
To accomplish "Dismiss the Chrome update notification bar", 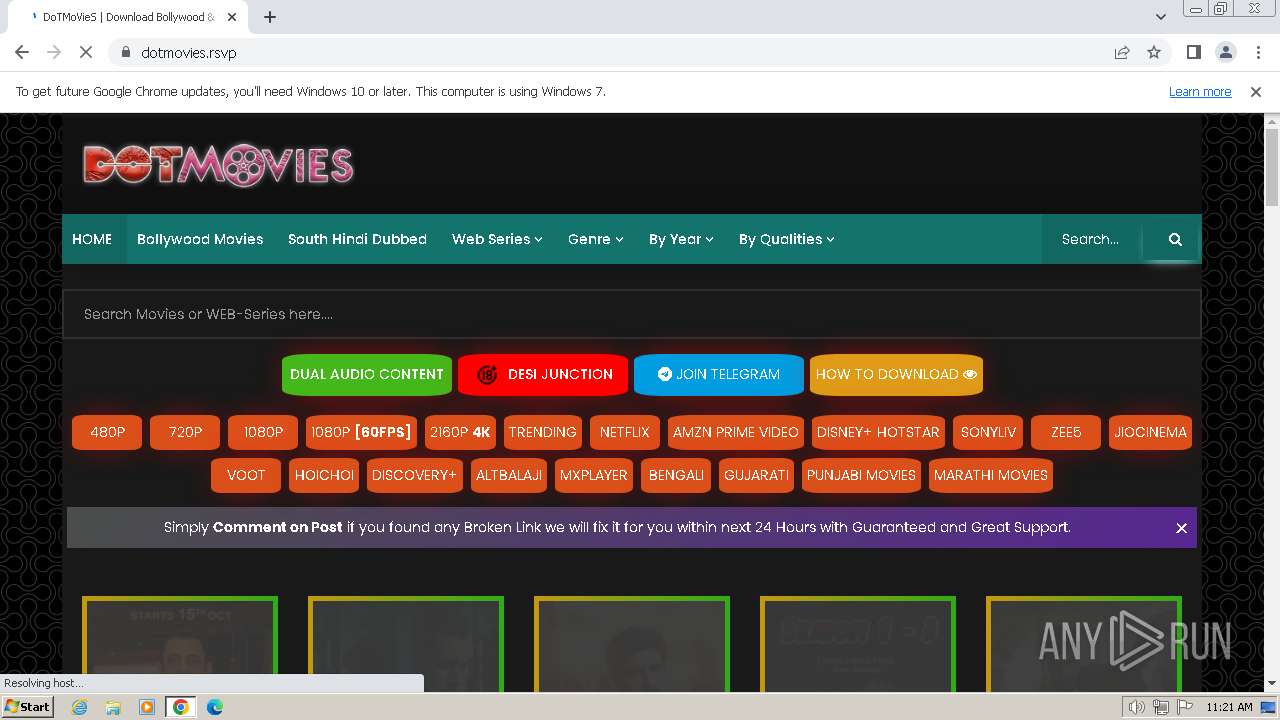I will point(1256,91).
